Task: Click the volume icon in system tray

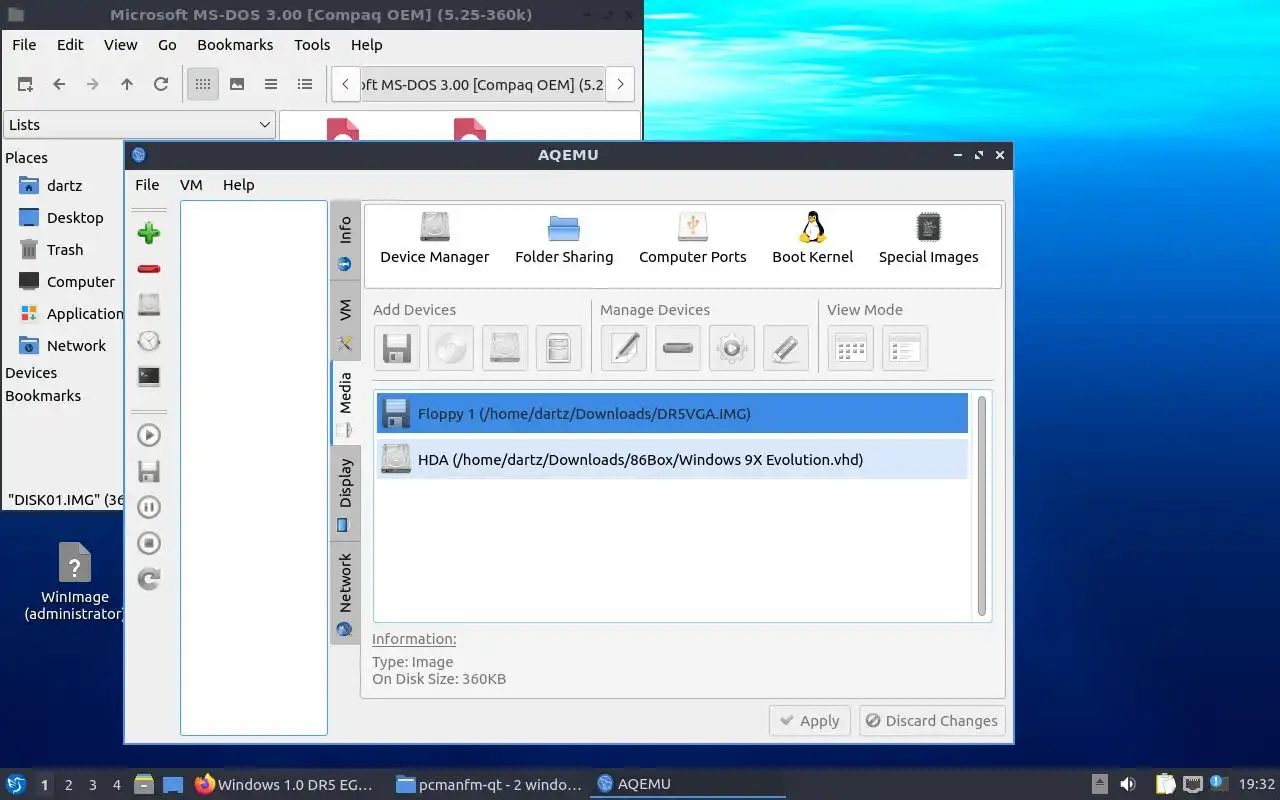Action: pos(1128,785)
